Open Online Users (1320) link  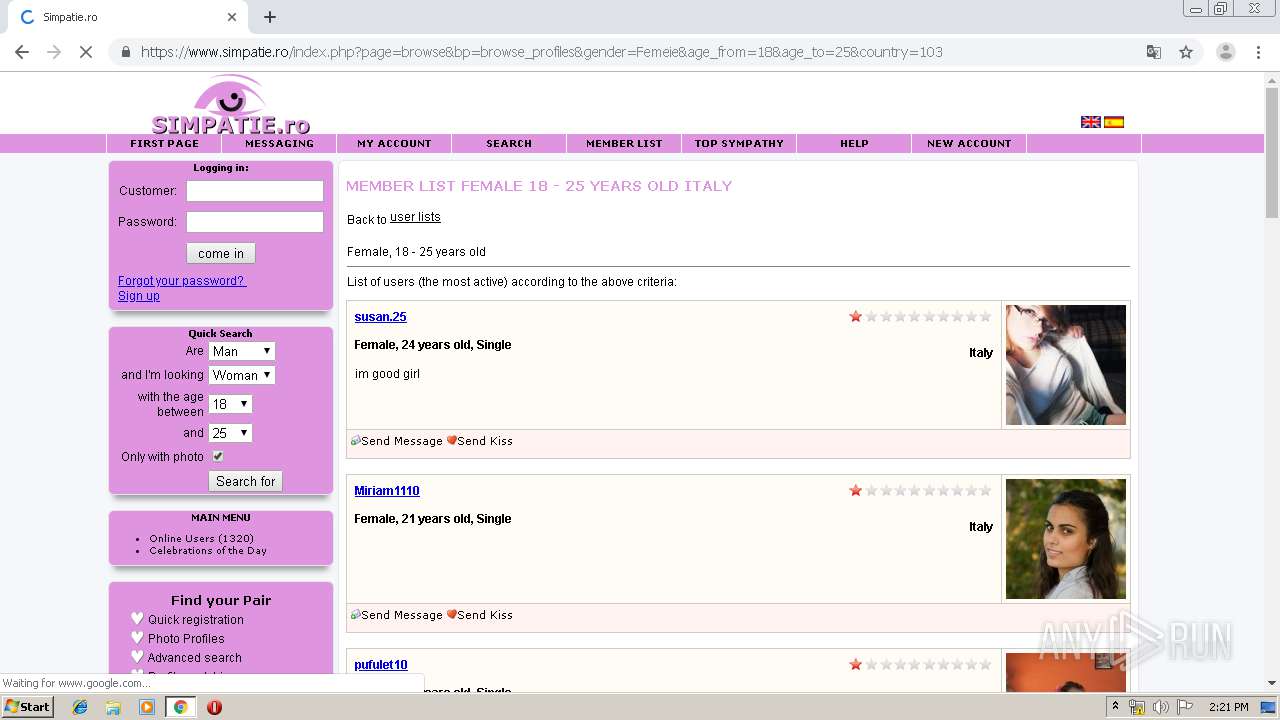tap(201, 538)
